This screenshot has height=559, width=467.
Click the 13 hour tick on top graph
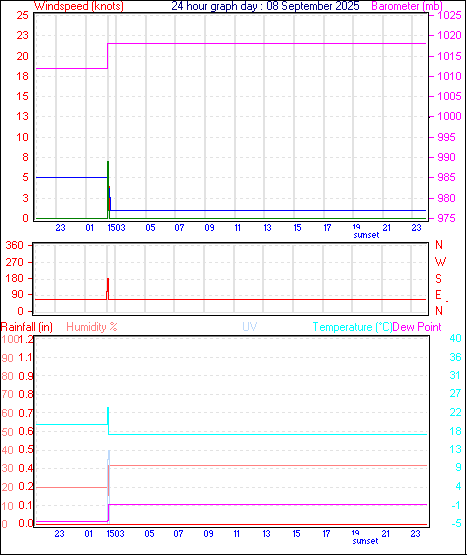pos(267,227)
